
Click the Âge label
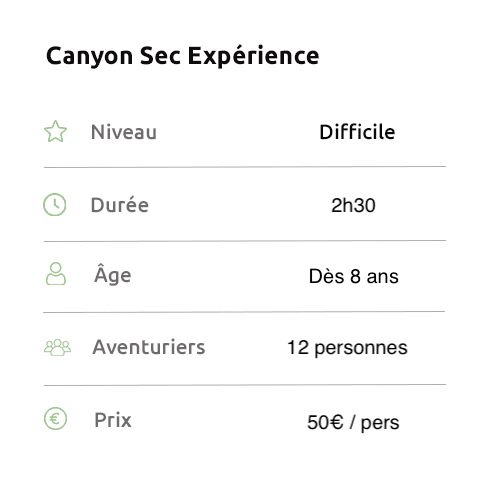(113, 274)
